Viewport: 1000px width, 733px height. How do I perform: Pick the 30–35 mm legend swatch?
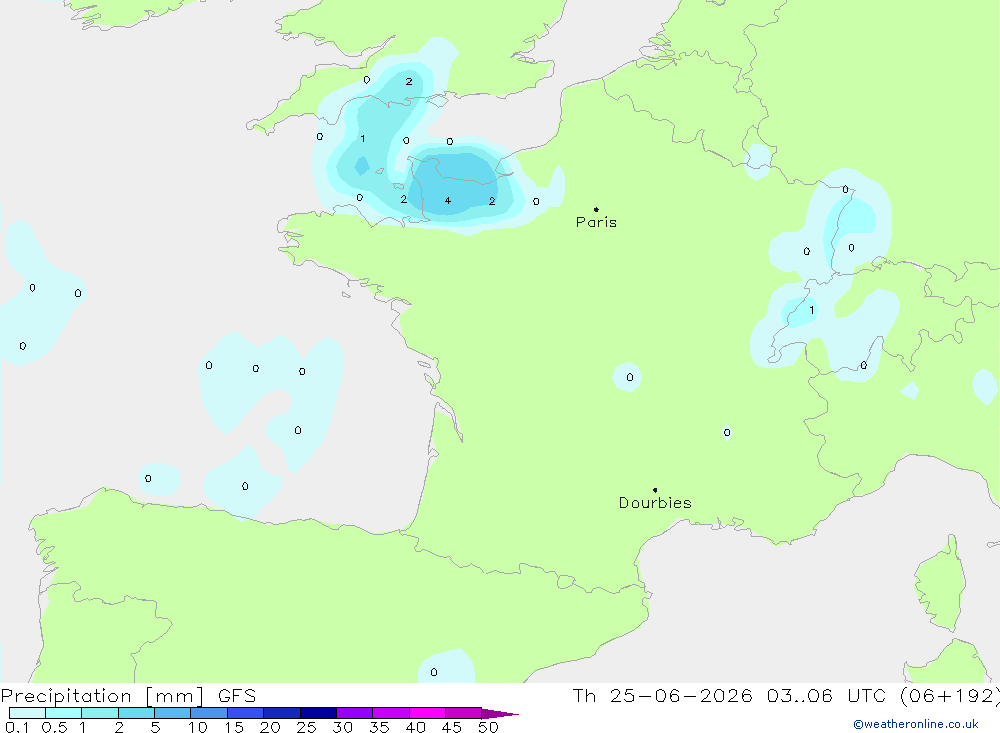pyautogui.click(x=355, y=713)
